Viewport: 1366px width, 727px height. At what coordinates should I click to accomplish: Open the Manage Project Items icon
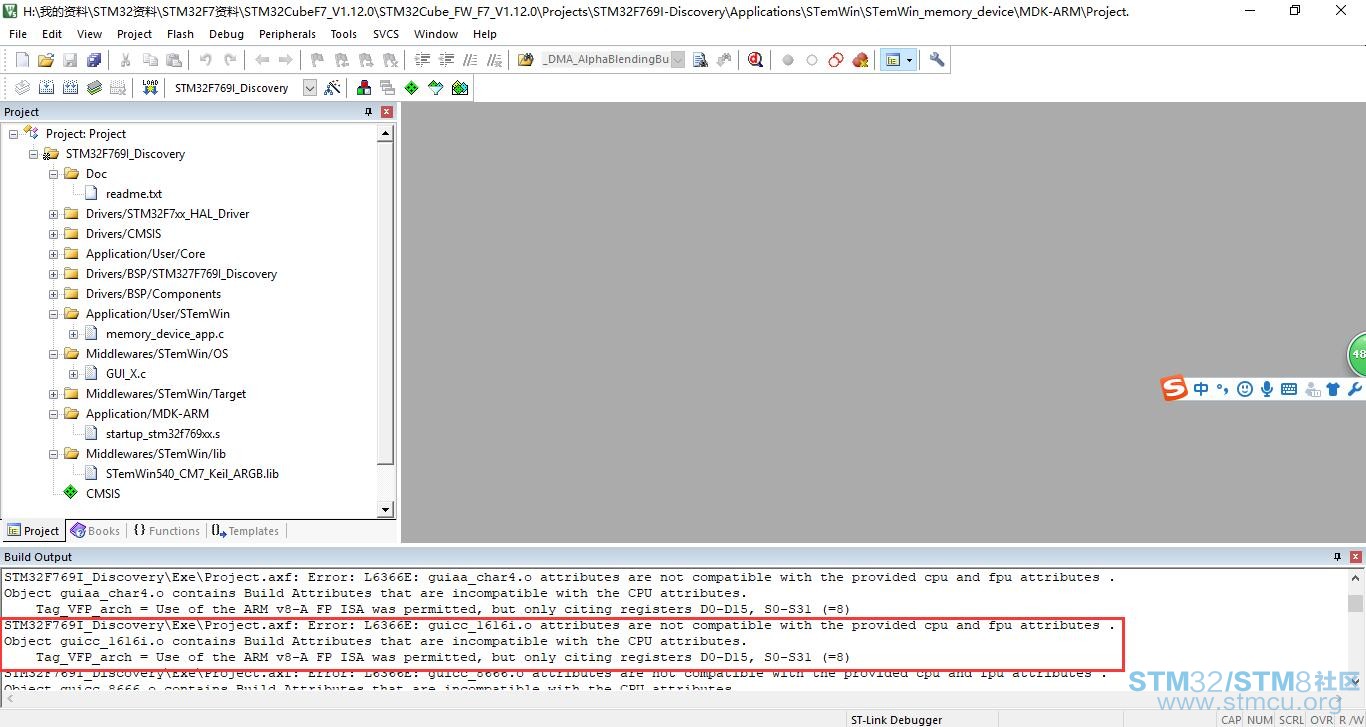click(x=364, y=88)
